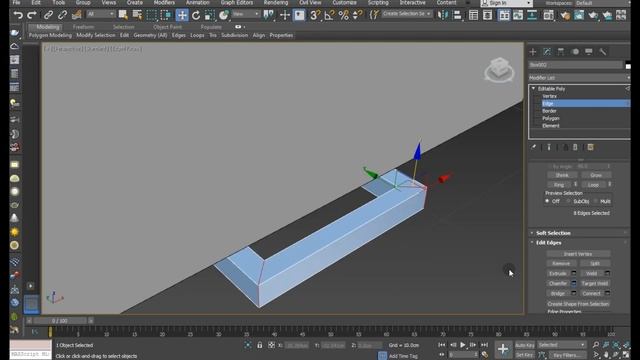Toggle the Percent Snap icon
Screen dimensions: 640x360
[343, 15]
